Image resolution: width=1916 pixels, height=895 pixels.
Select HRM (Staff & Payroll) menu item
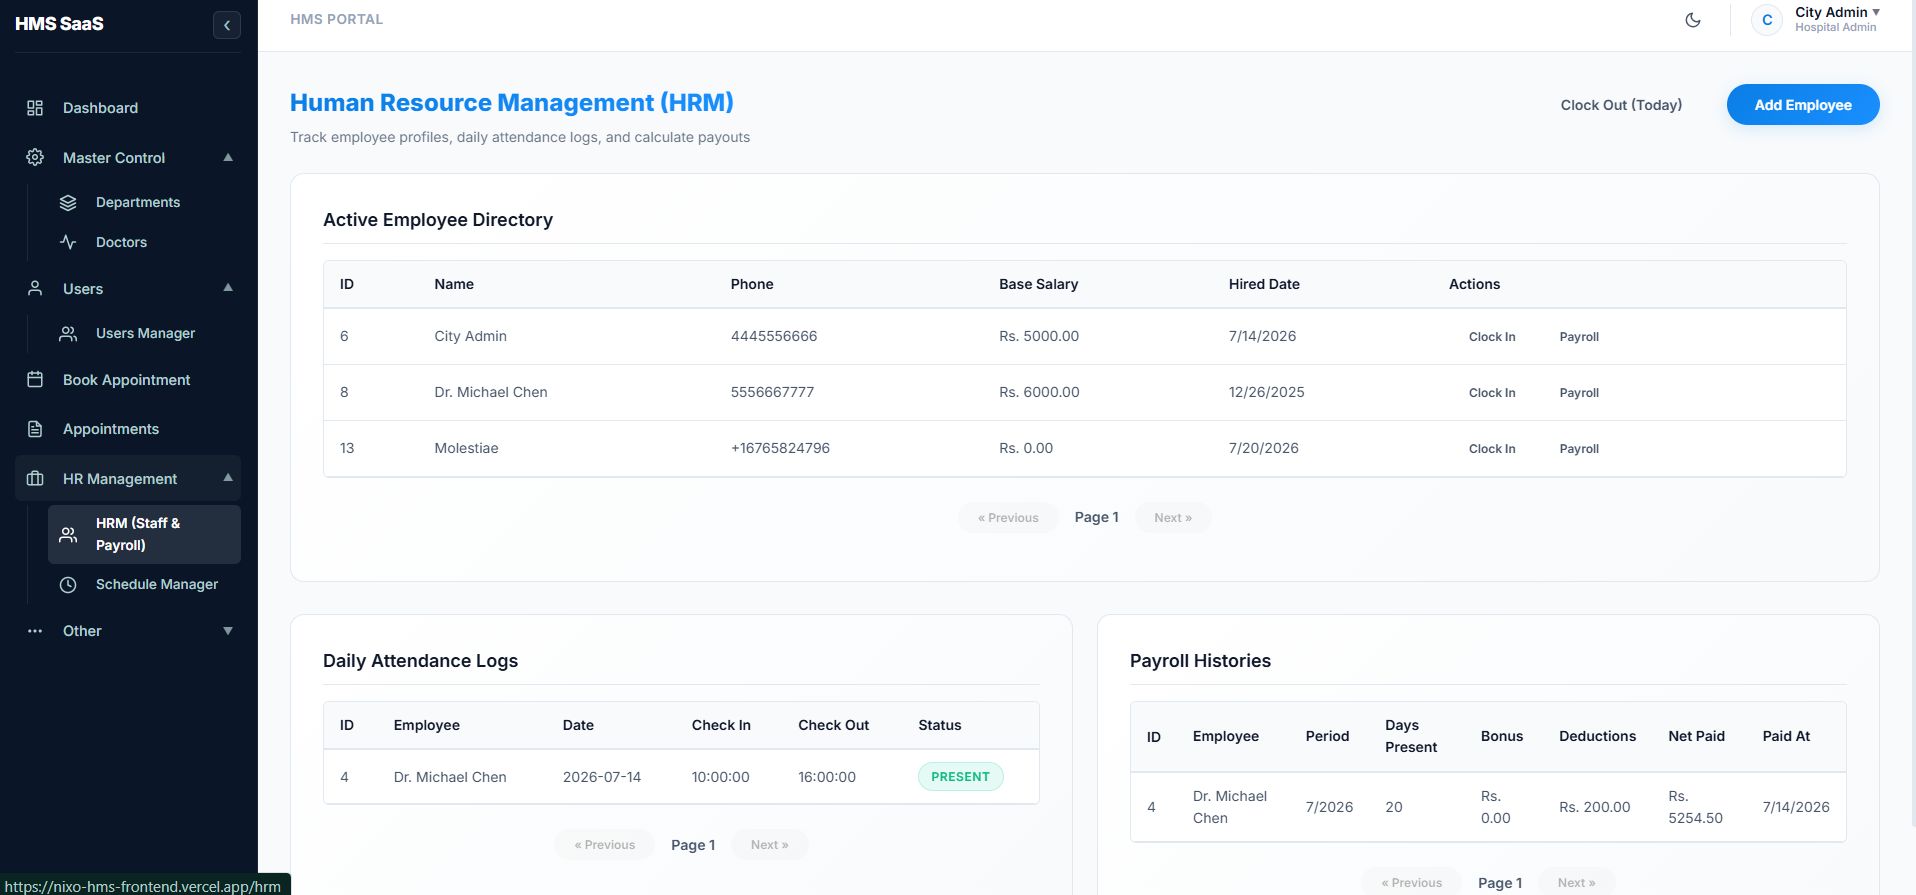click(x=144, y=534)
